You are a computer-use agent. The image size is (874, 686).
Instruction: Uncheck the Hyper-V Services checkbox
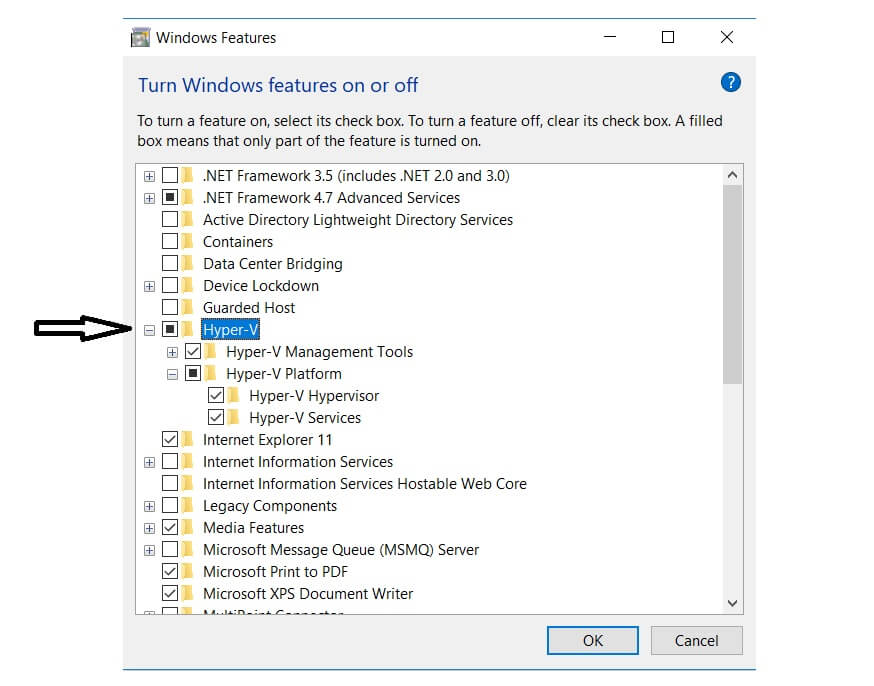click(216, 418)
